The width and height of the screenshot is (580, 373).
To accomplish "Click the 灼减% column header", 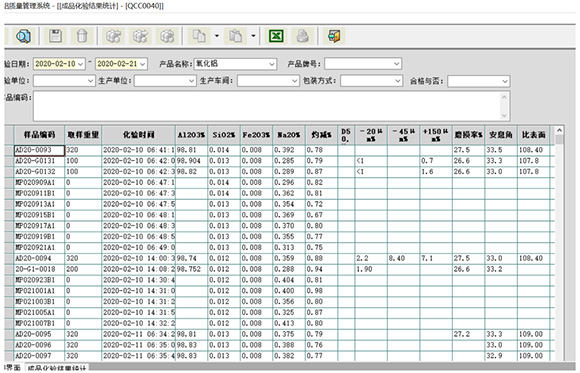I will click(x=321, y=135).
